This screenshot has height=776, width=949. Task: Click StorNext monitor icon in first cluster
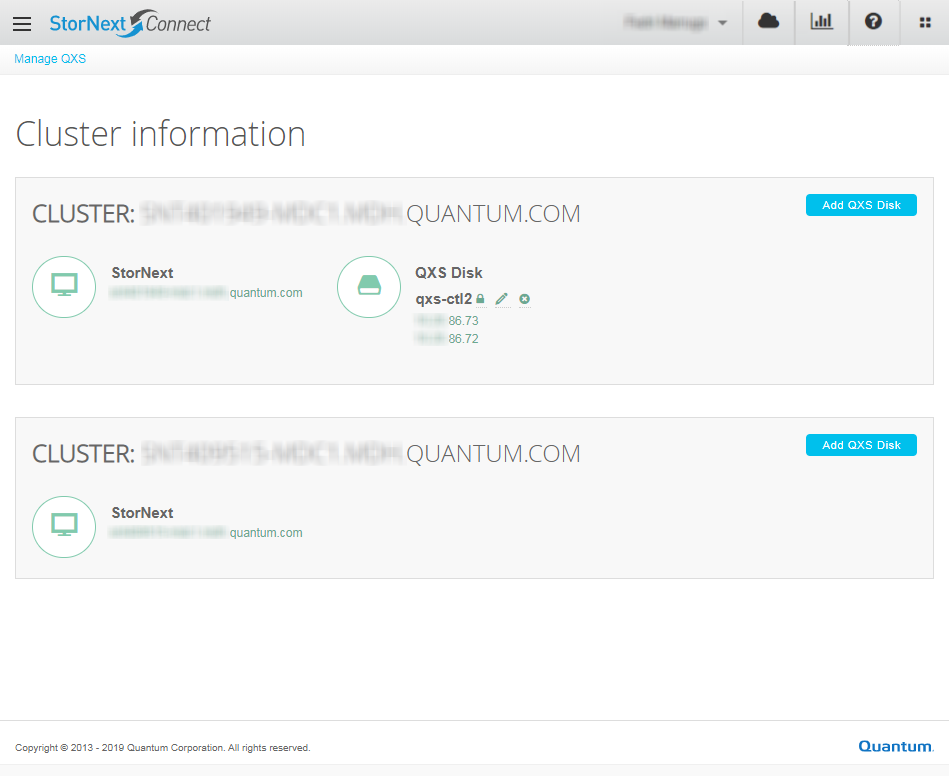[64, 287]
